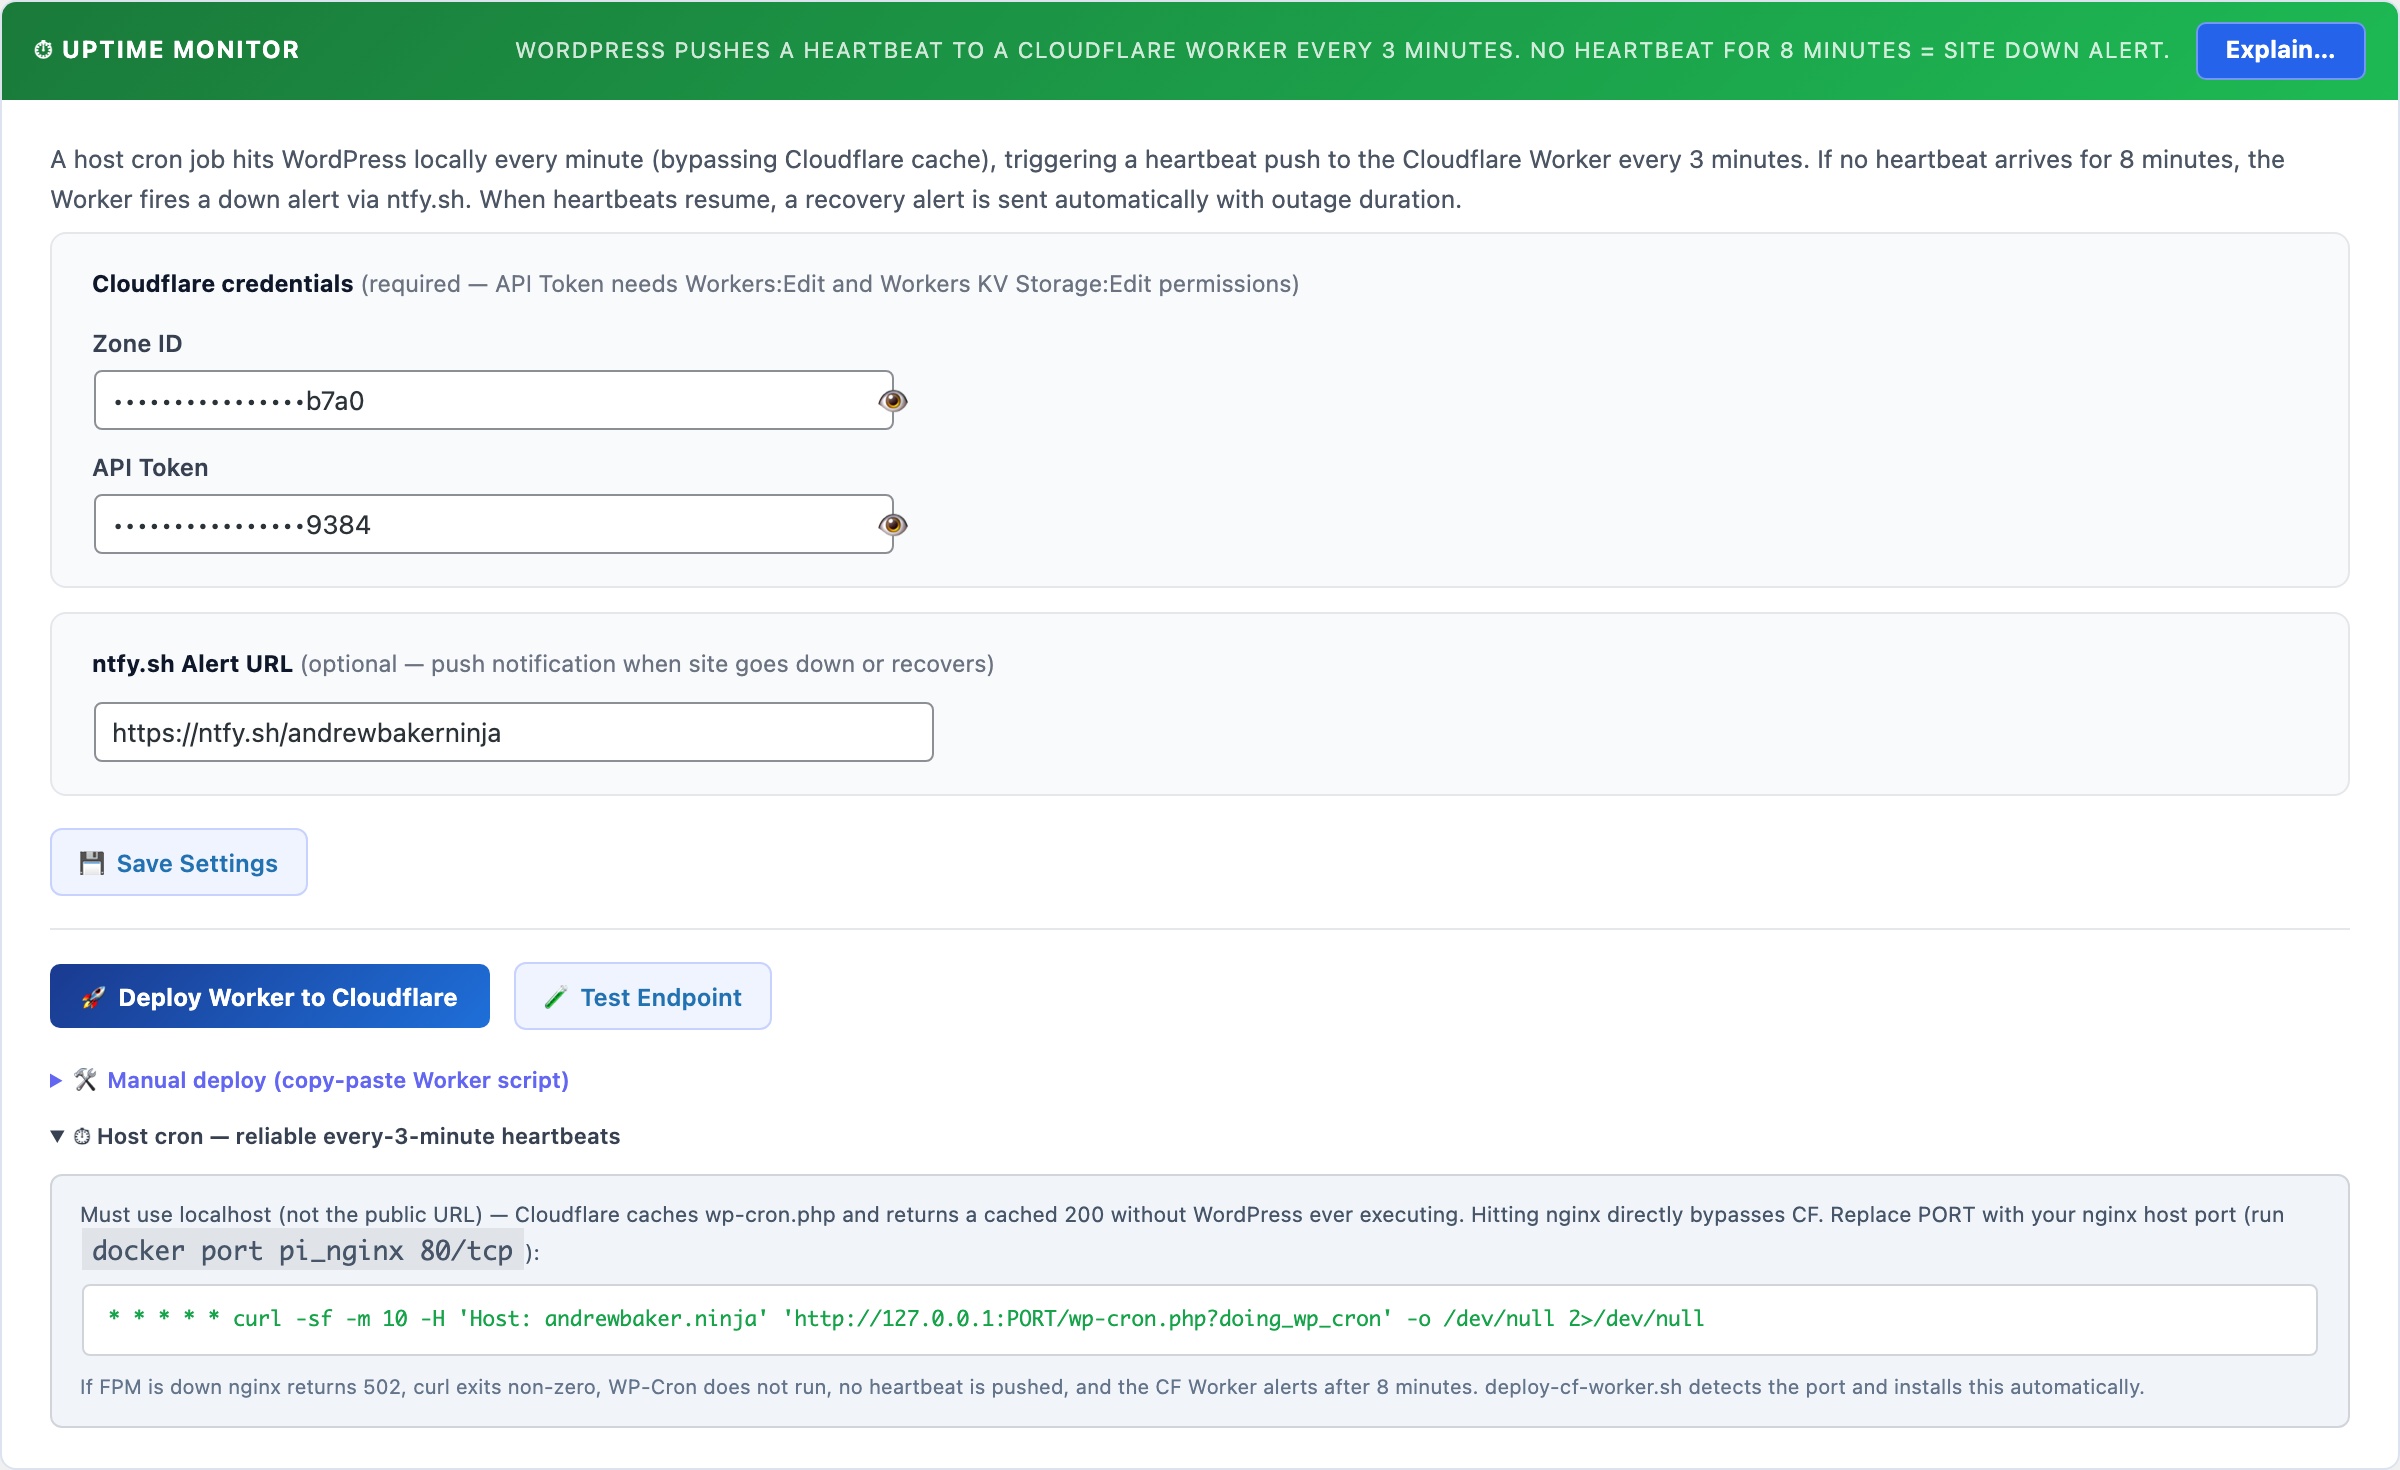Click the clock icon next to Host cron heading
This screenshot has height=1470, width=2400.
point(81,1137)
